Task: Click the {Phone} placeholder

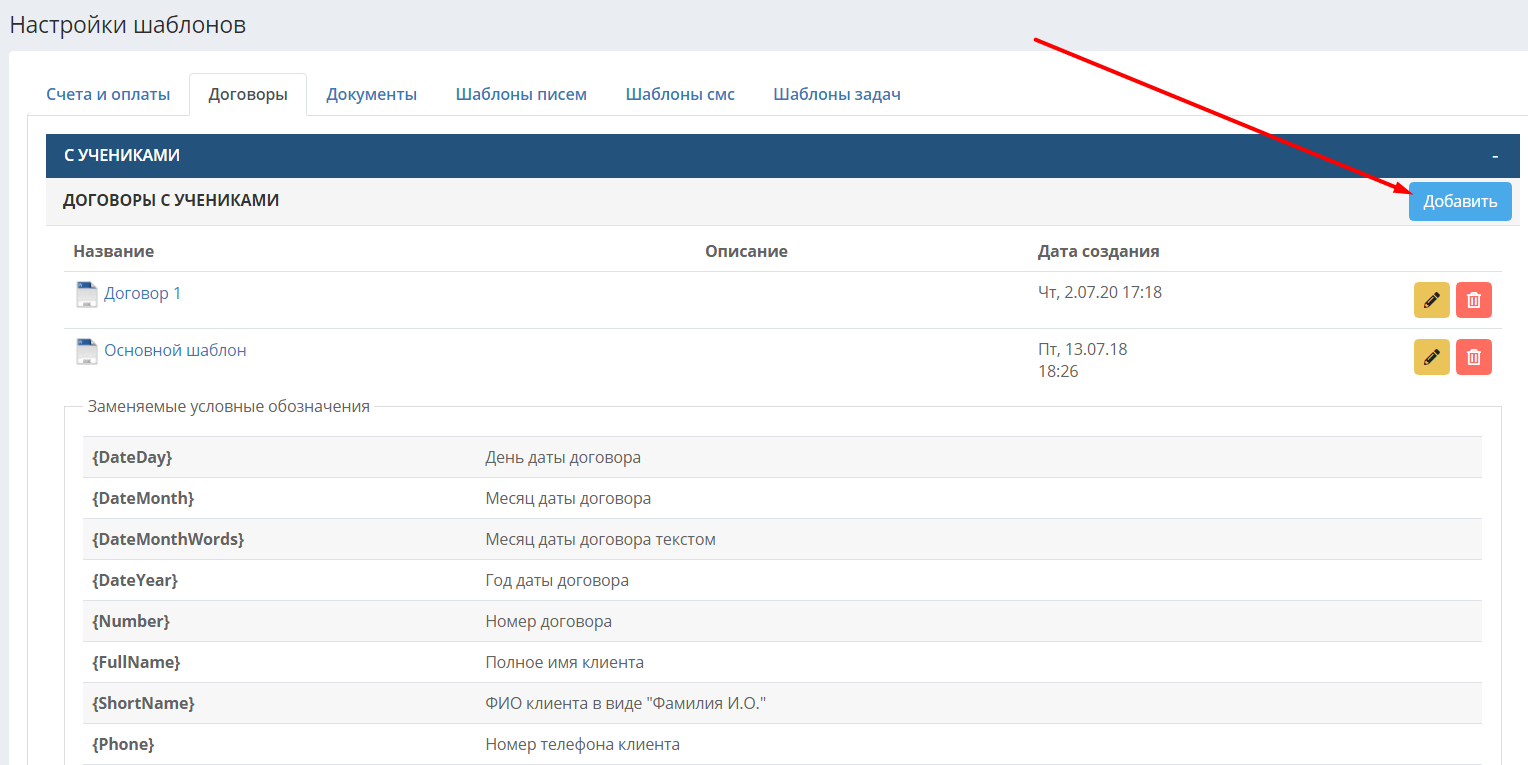Action: [x=123, y=744]
